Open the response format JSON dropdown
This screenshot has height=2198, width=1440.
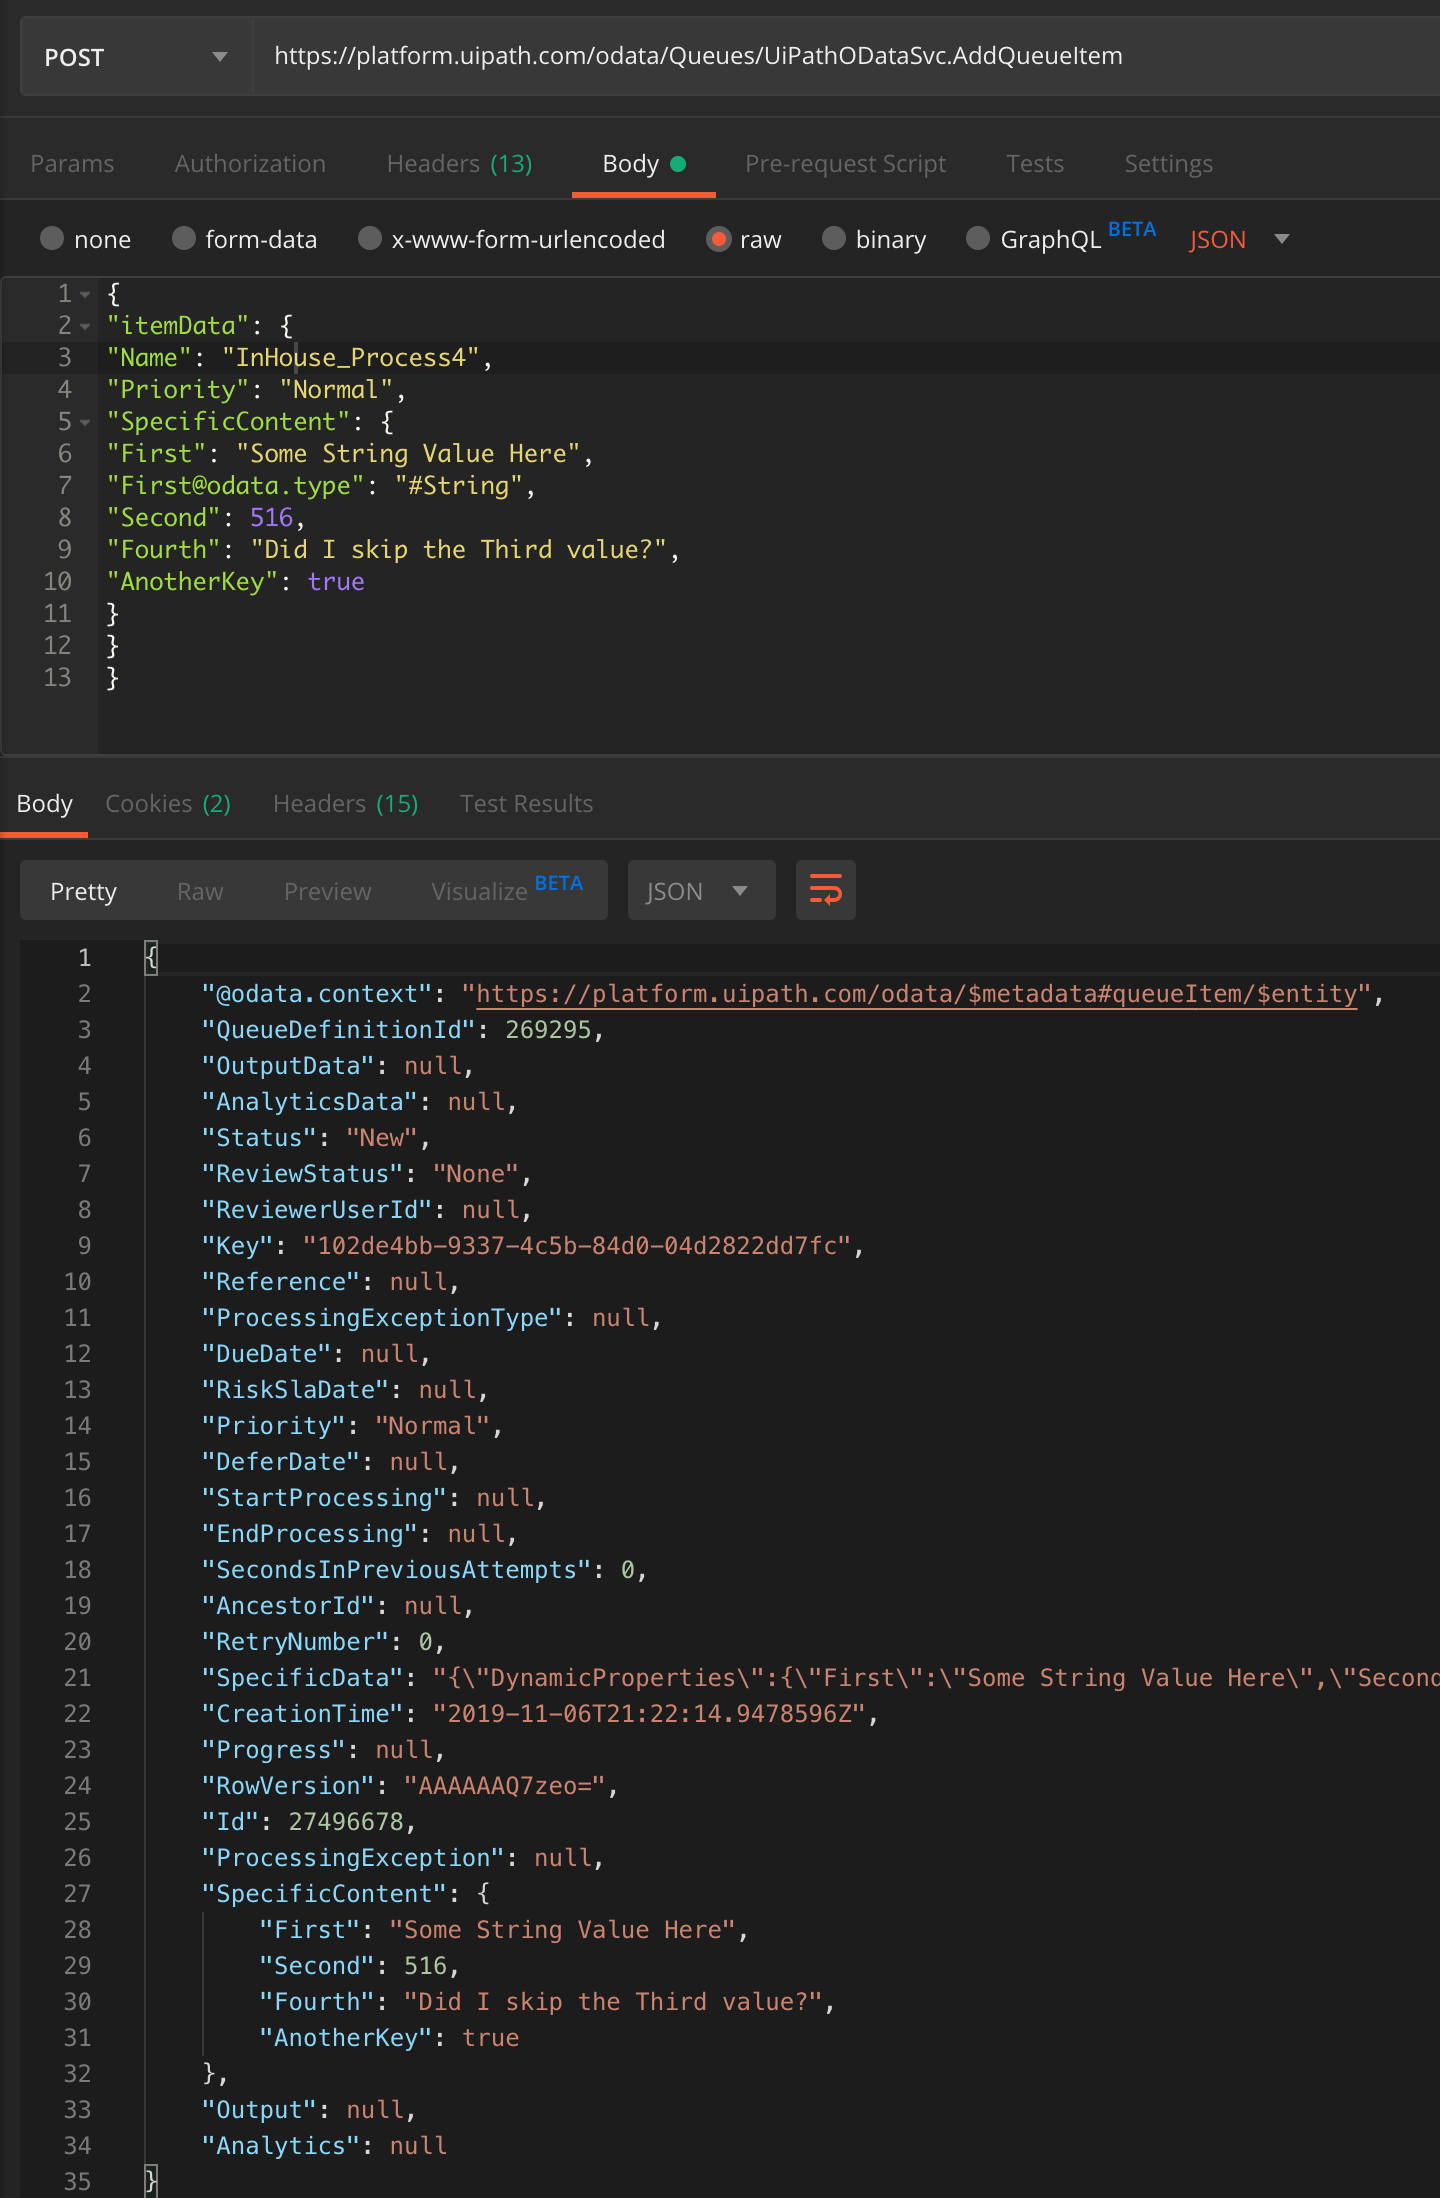(x=701, y=889)
